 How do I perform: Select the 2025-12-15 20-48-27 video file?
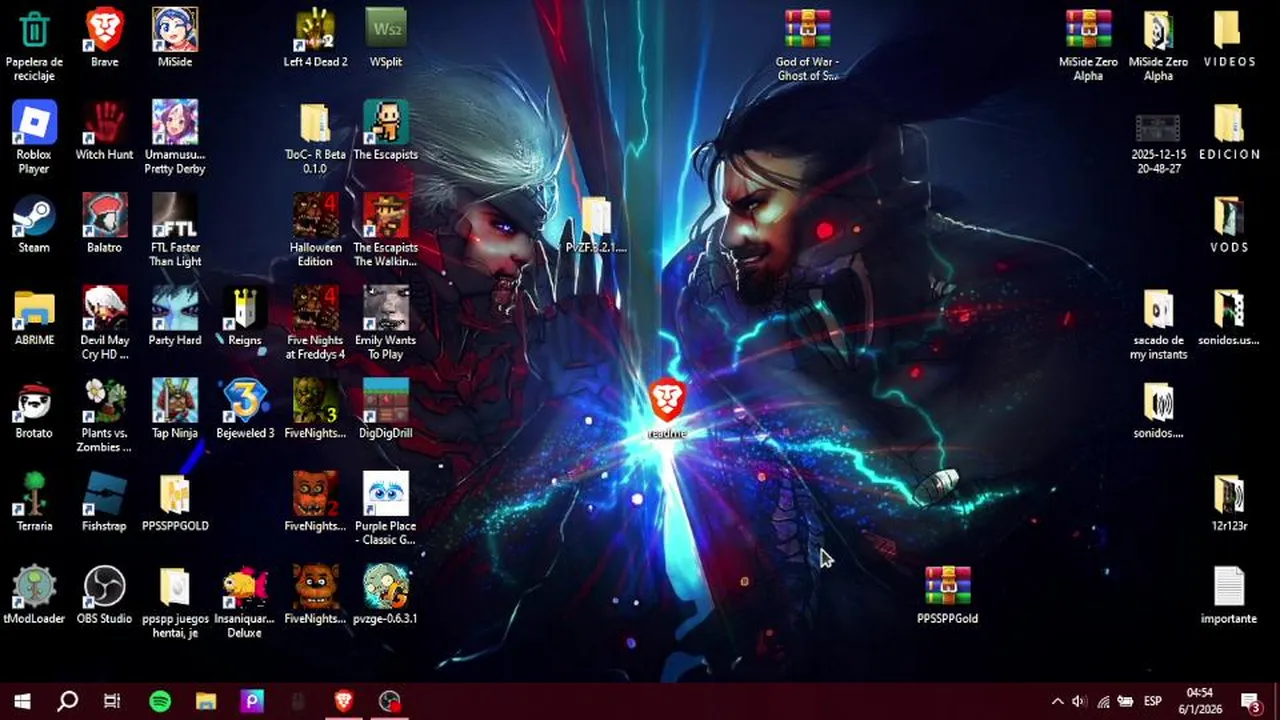1158,143
